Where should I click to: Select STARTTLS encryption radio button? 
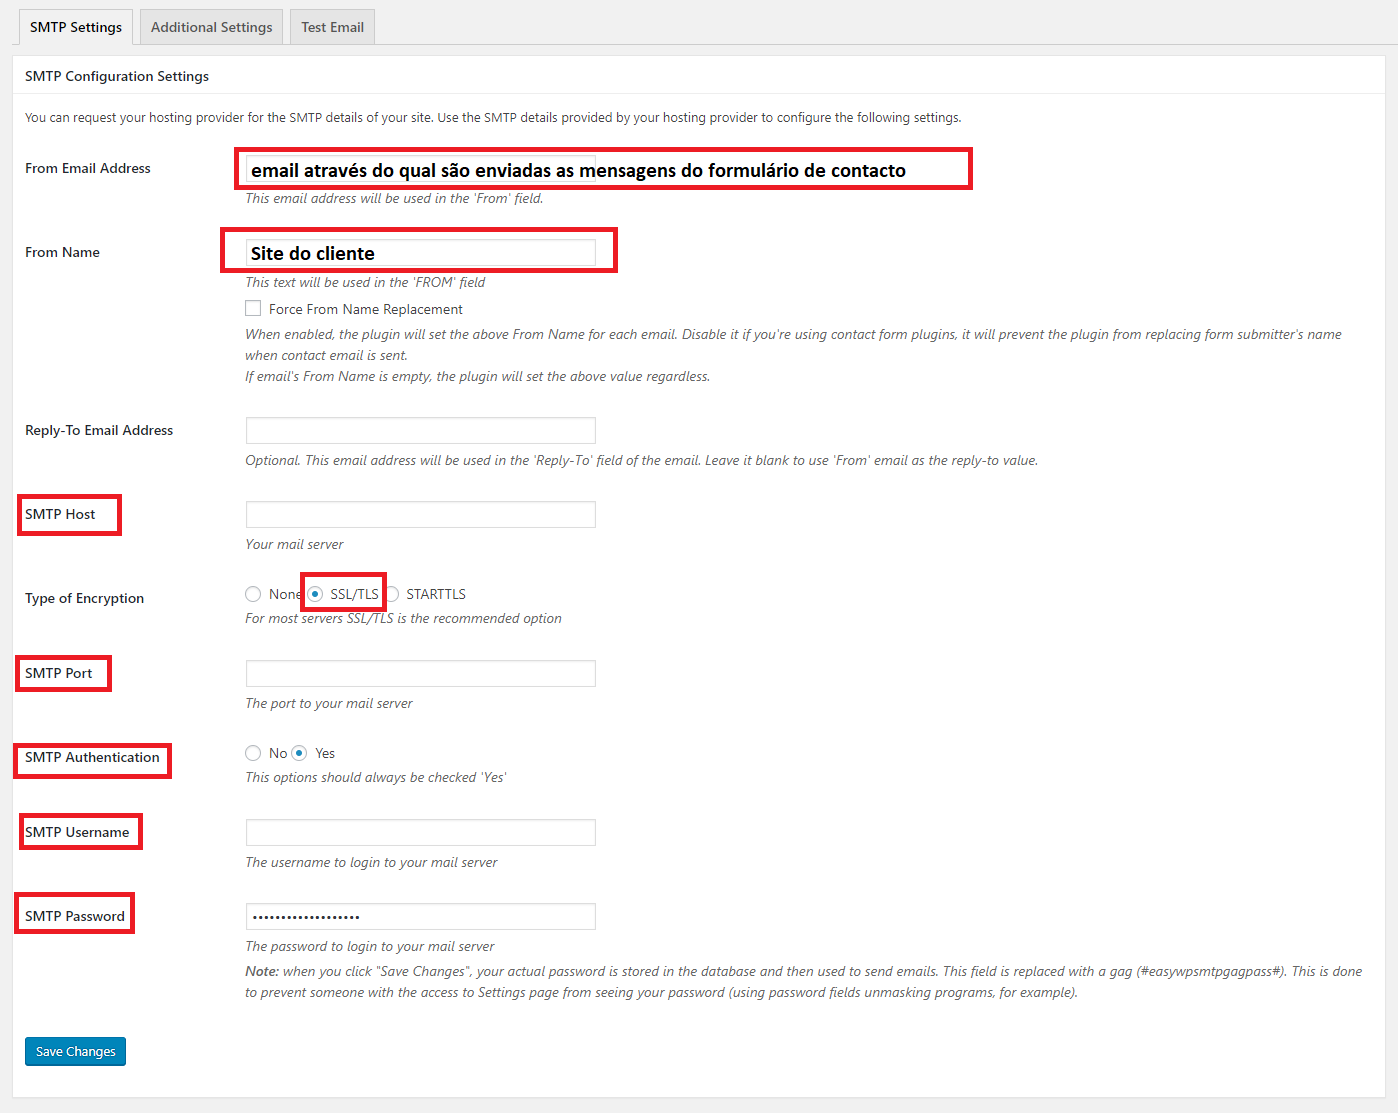pos(393,594)
